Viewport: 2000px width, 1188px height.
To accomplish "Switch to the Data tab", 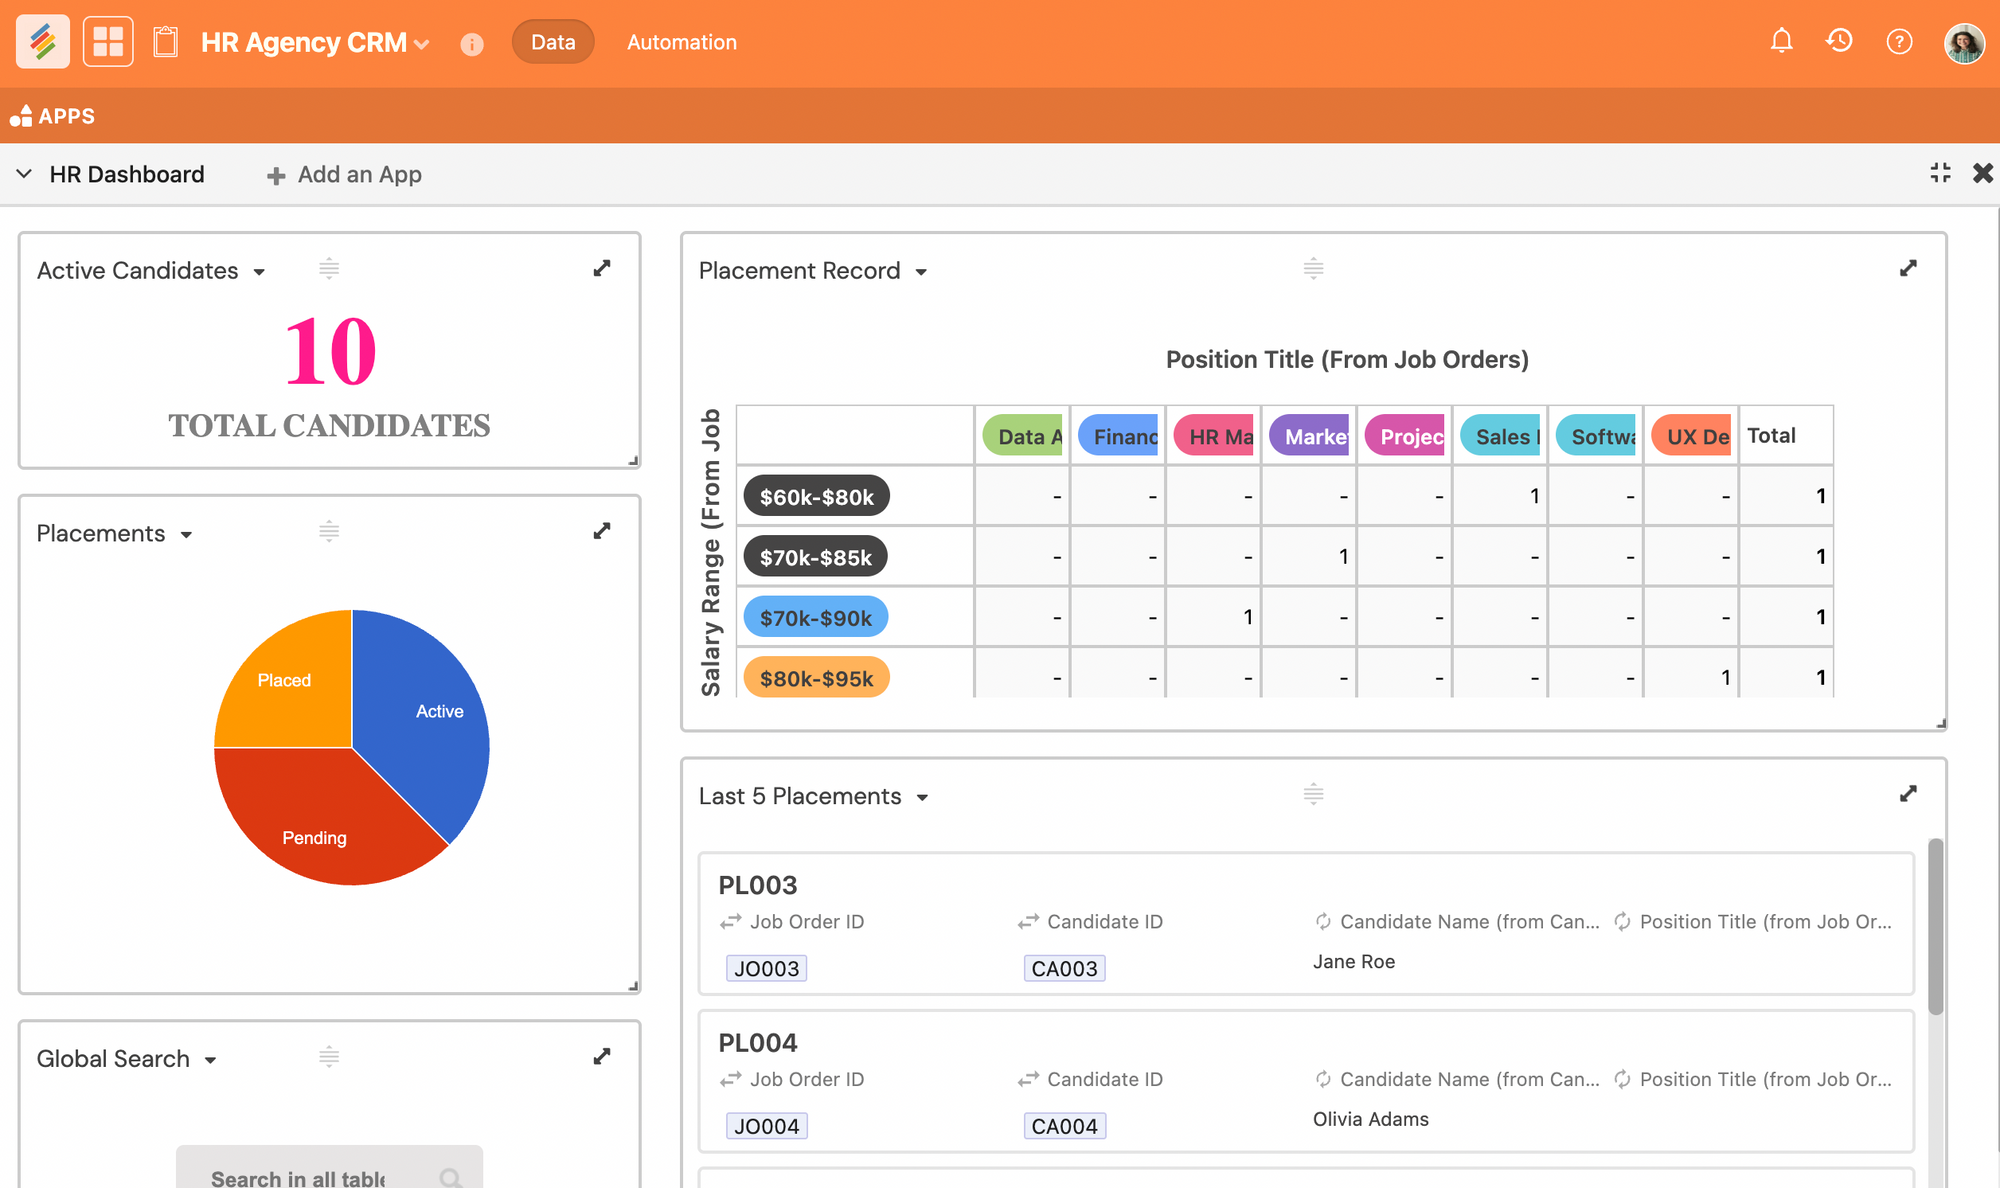I will (x=553, y=42).
